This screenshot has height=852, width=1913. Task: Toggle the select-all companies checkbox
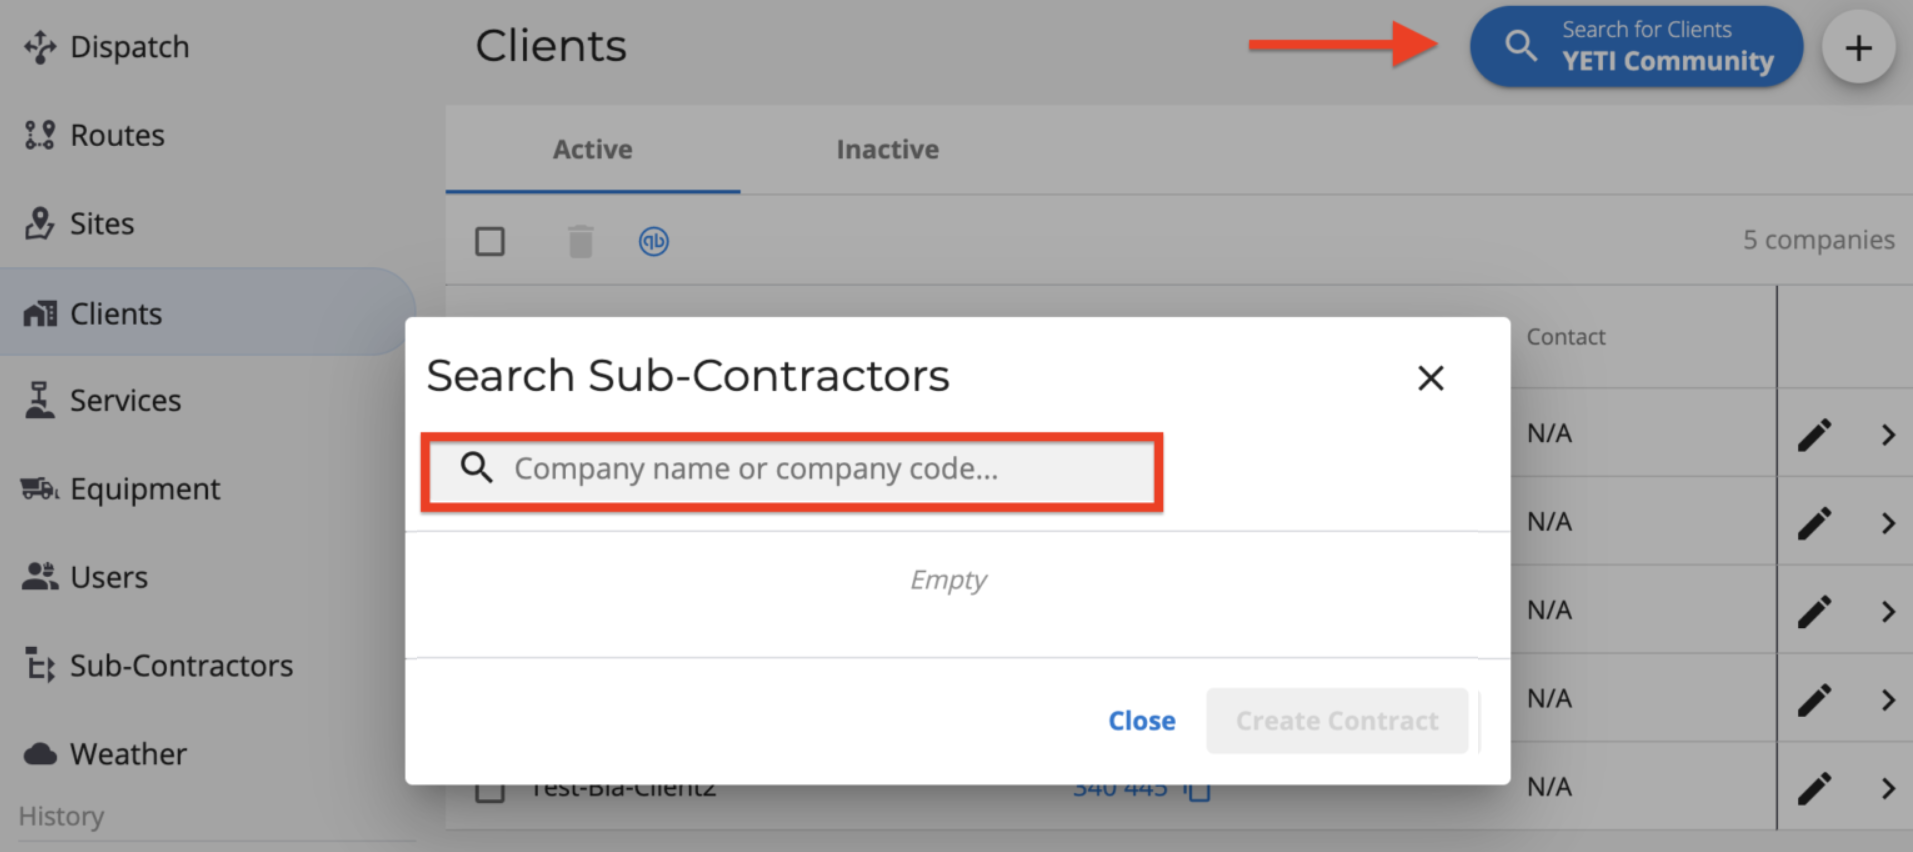click(x=490, y=241)
